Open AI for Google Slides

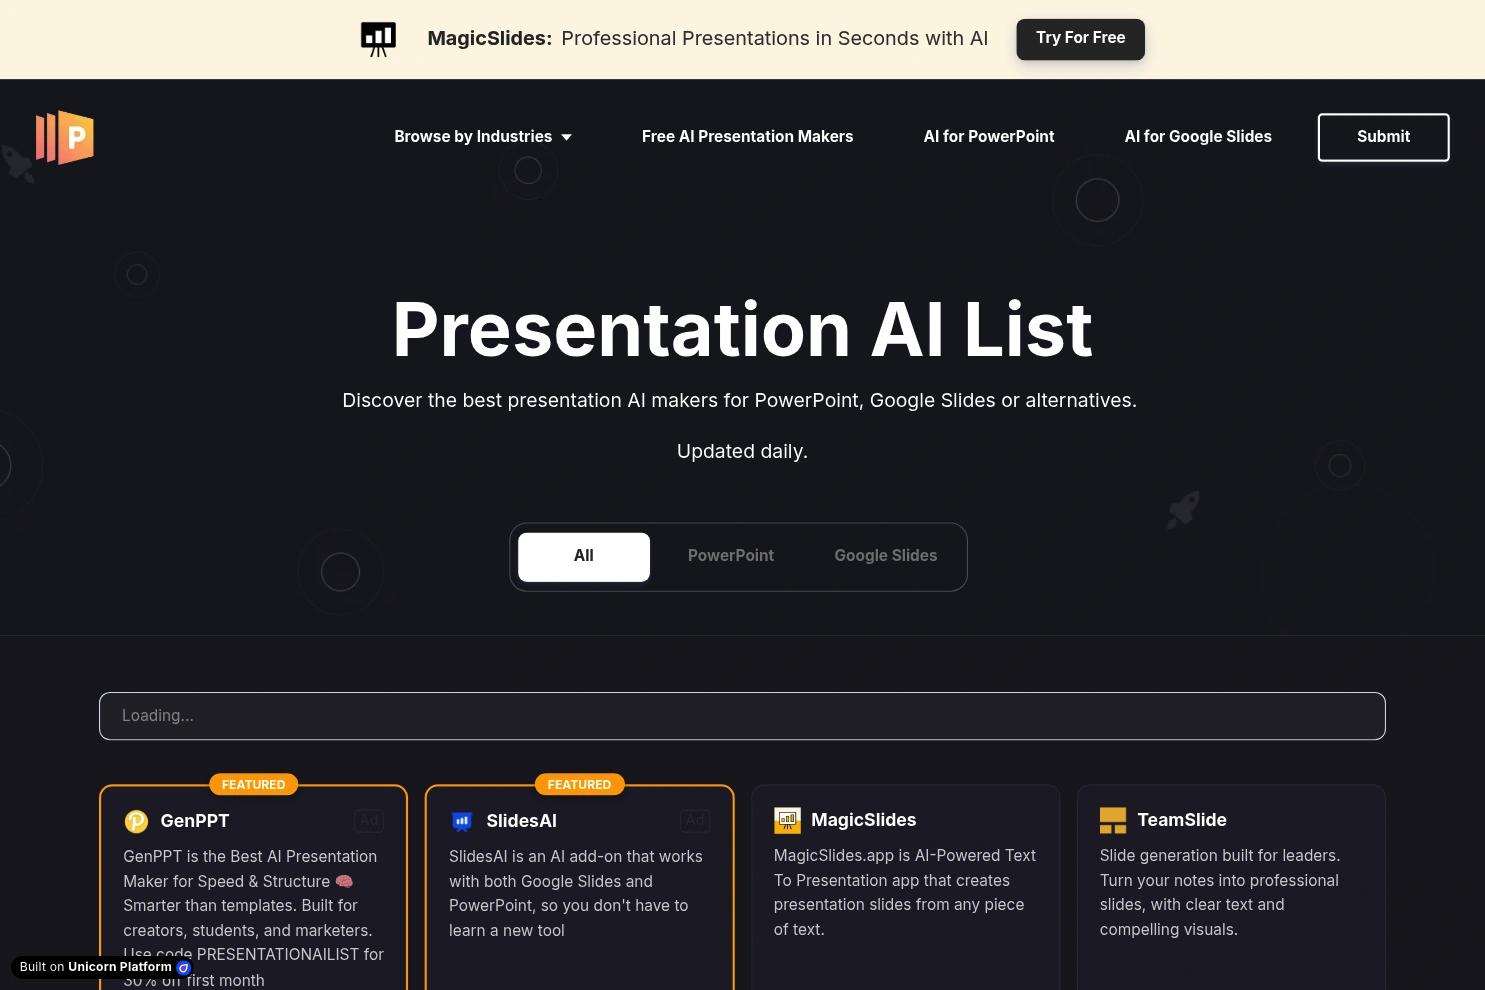tap(1198, 136)
